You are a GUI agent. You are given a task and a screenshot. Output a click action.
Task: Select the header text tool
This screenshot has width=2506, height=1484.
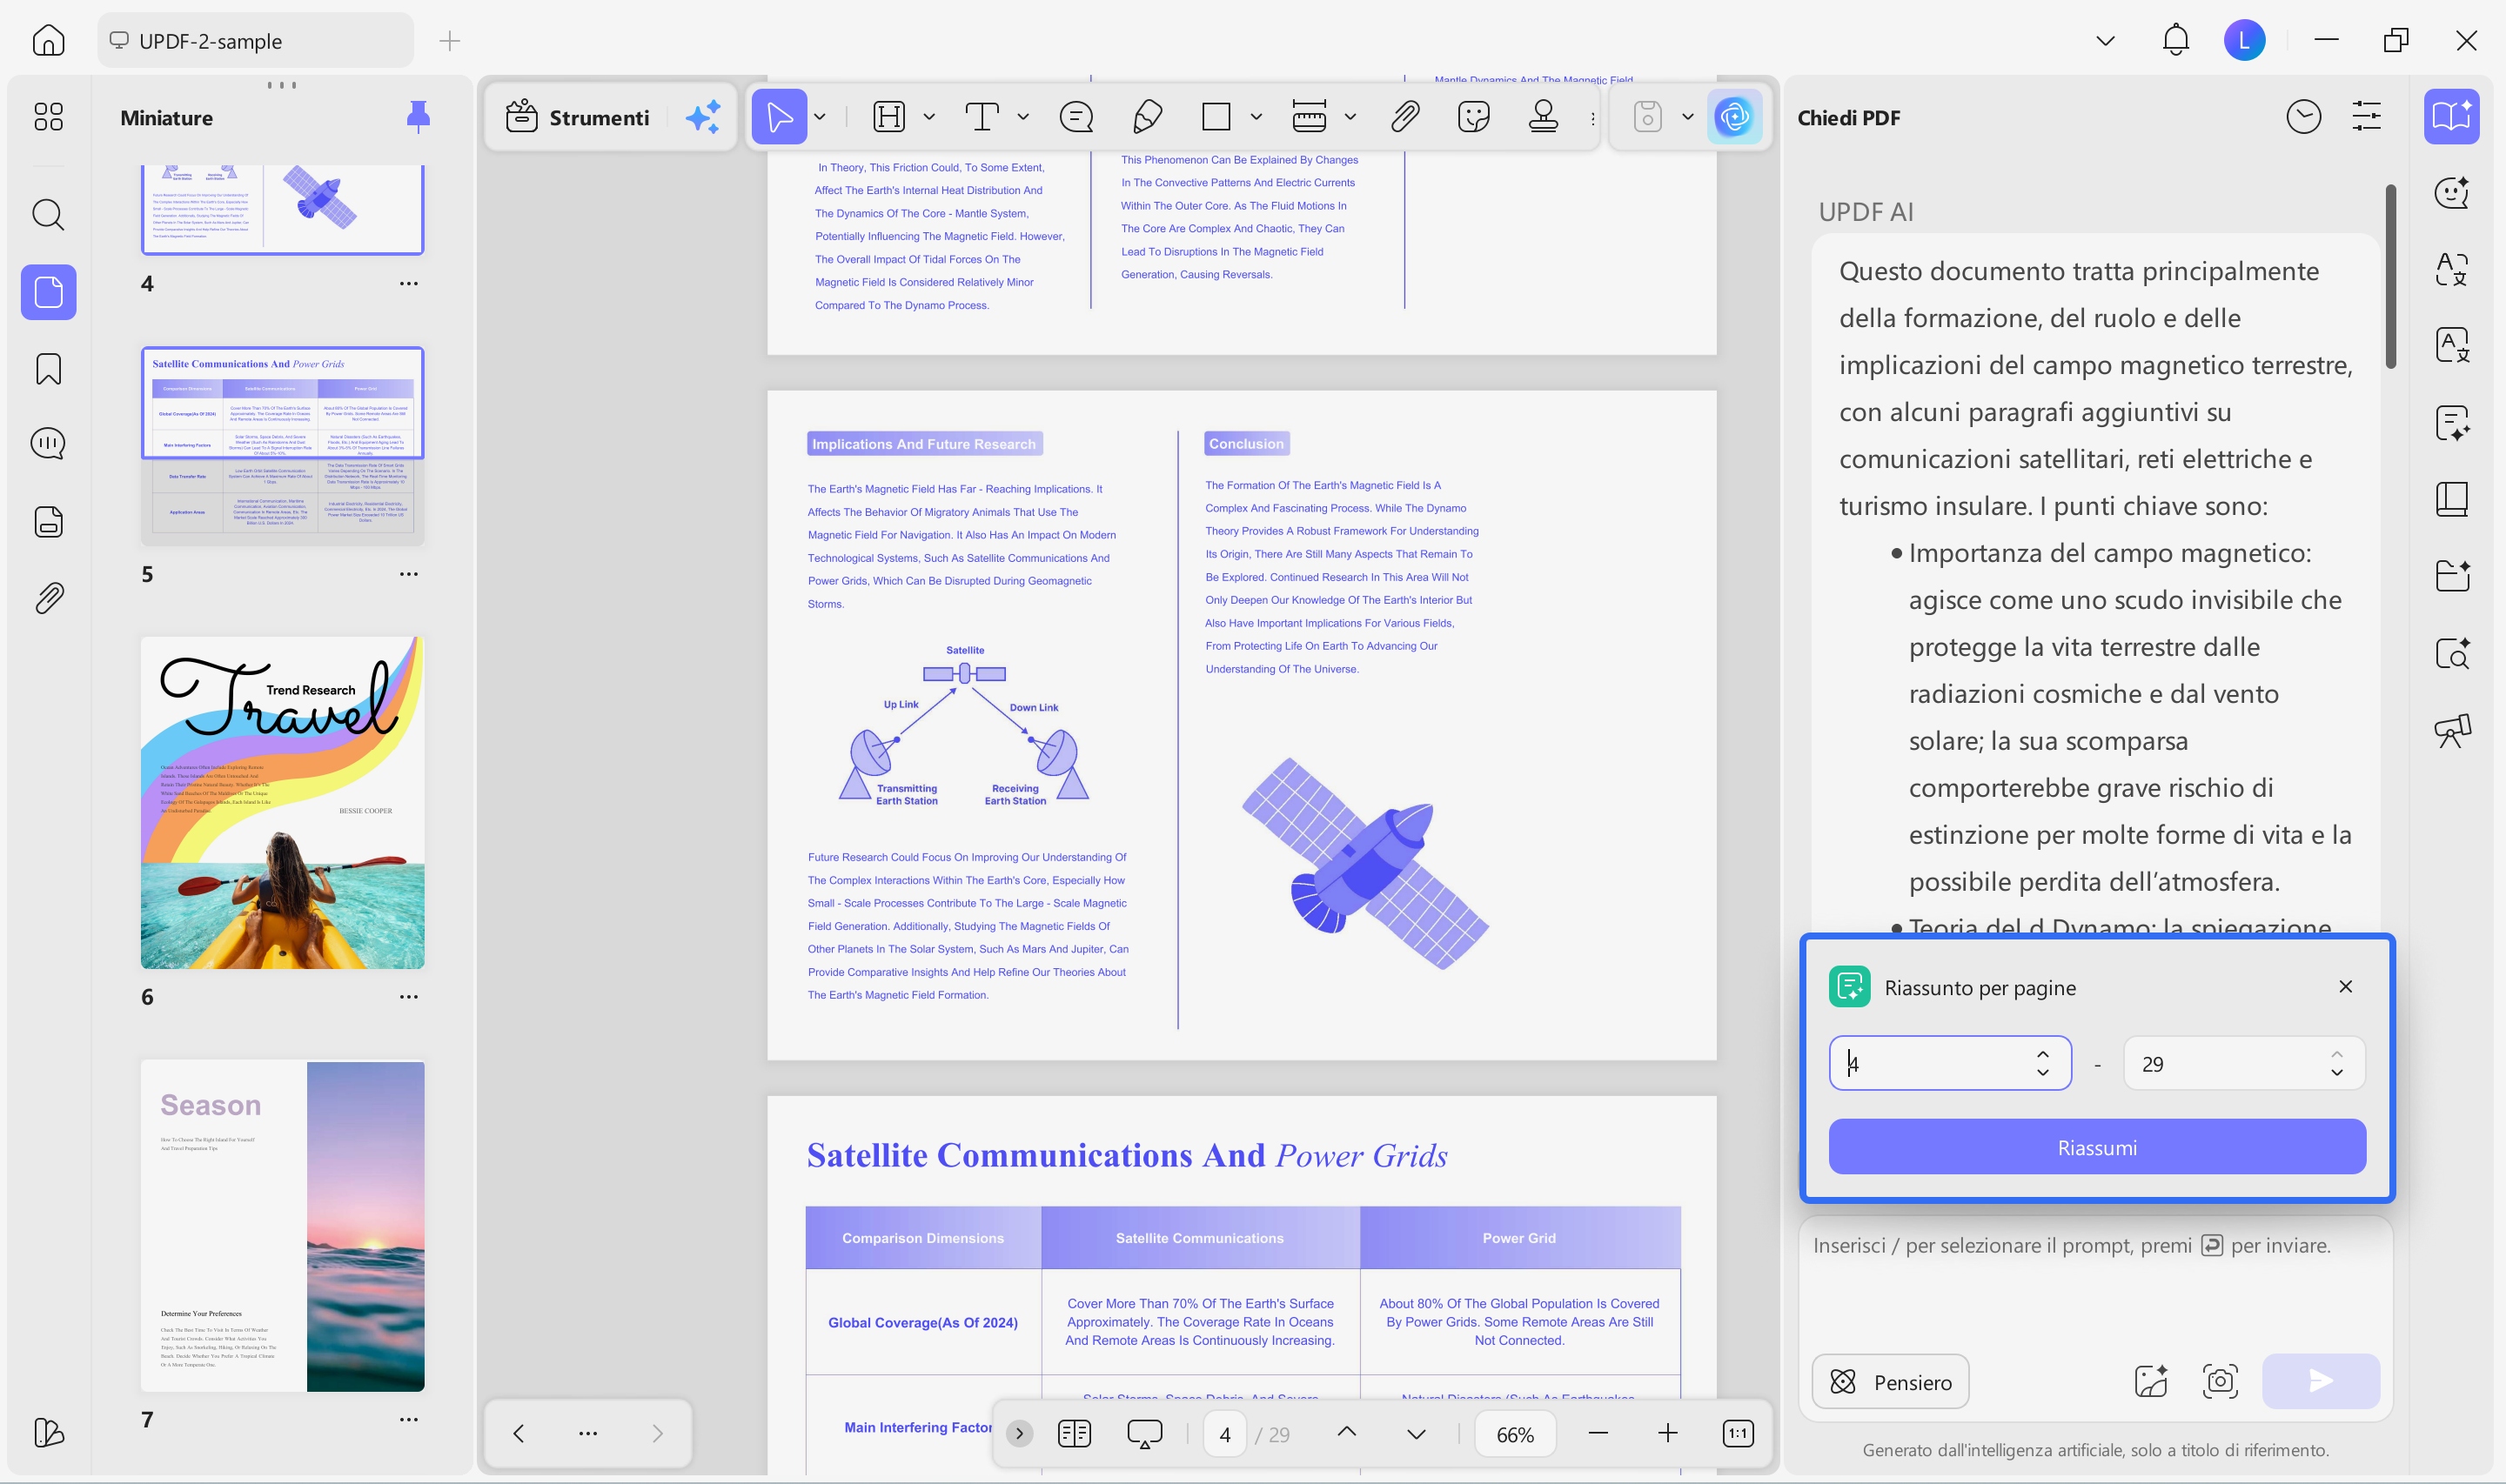click(x=888, y=117)
